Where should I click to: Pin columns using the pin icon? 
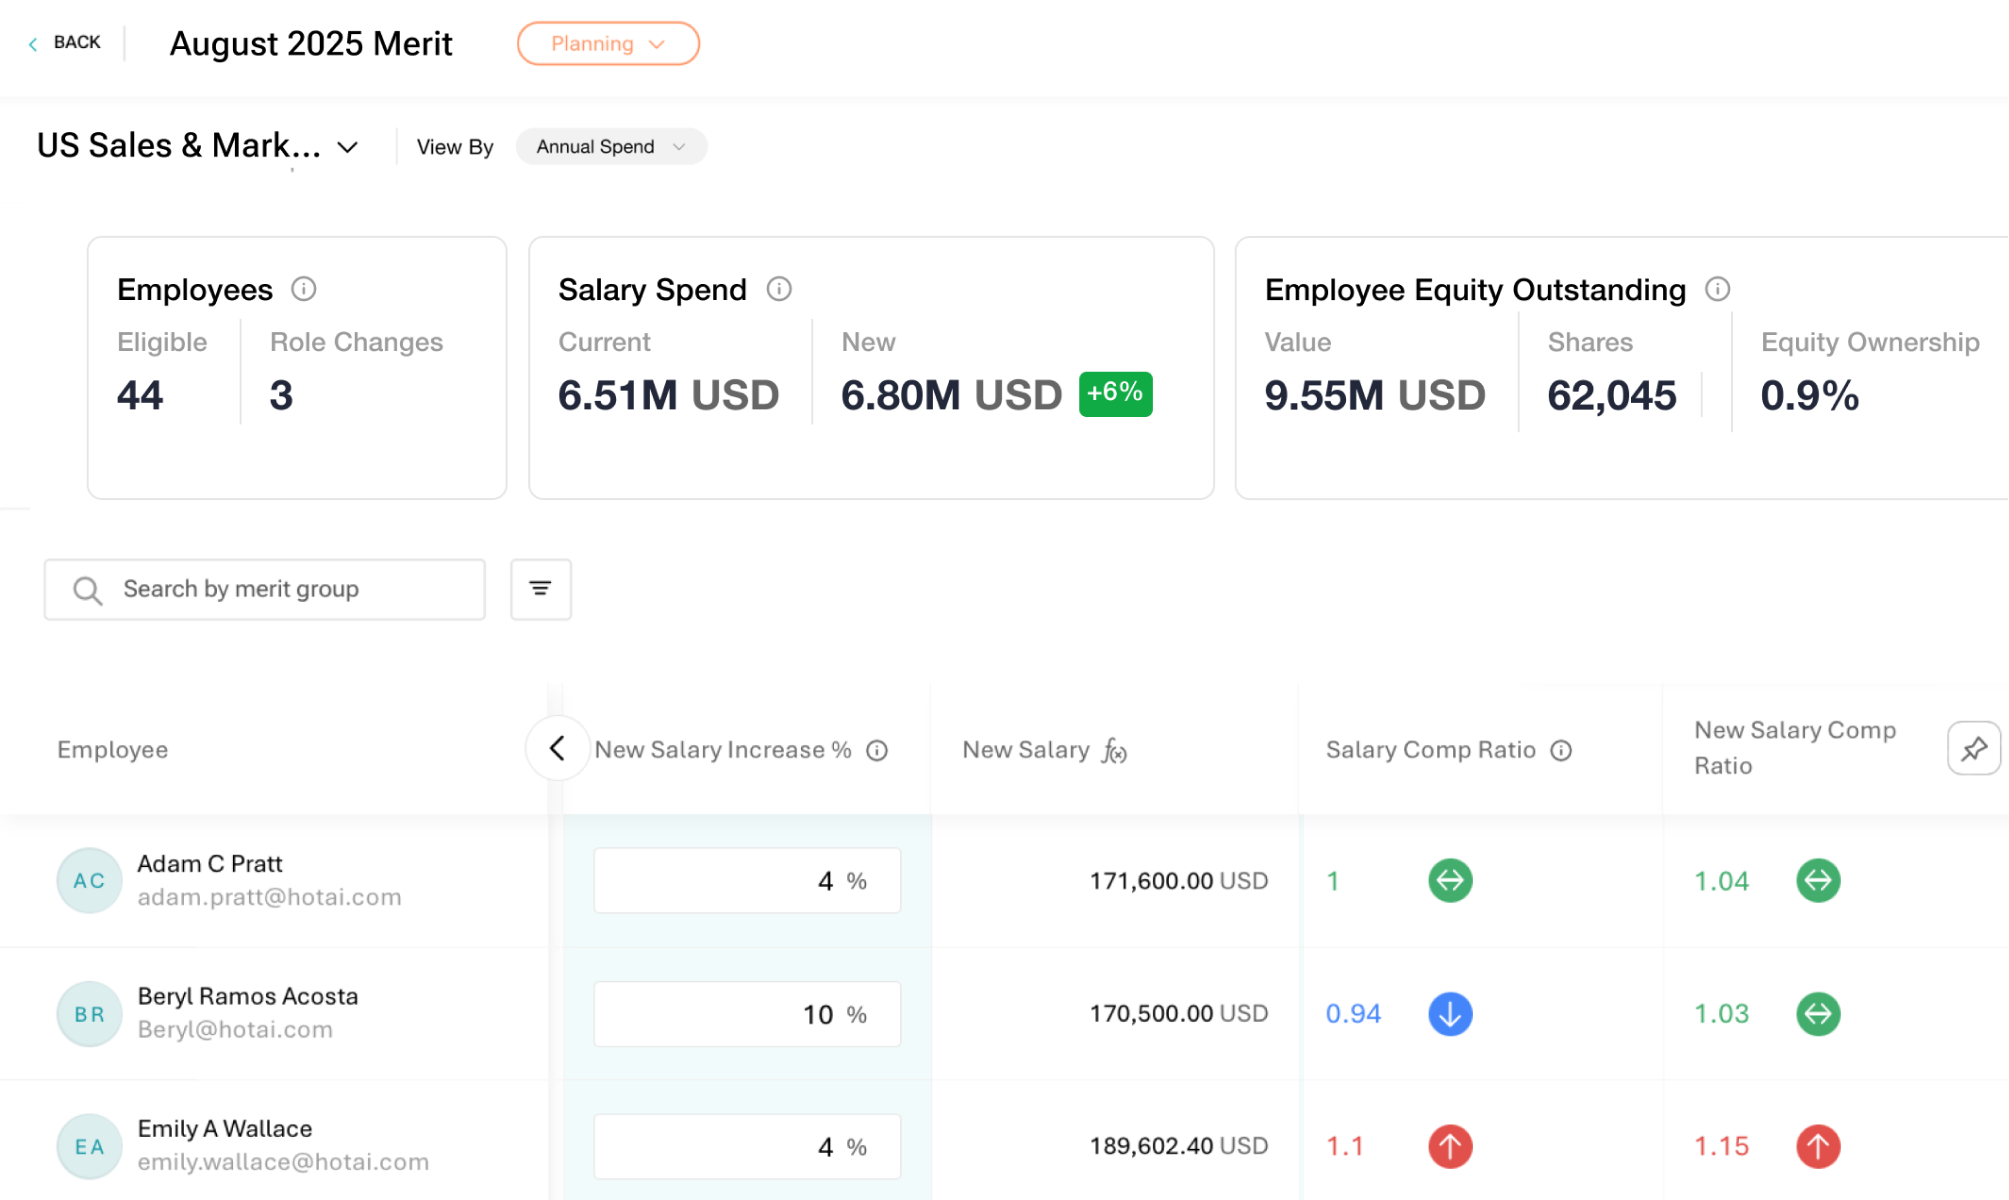1974,748
